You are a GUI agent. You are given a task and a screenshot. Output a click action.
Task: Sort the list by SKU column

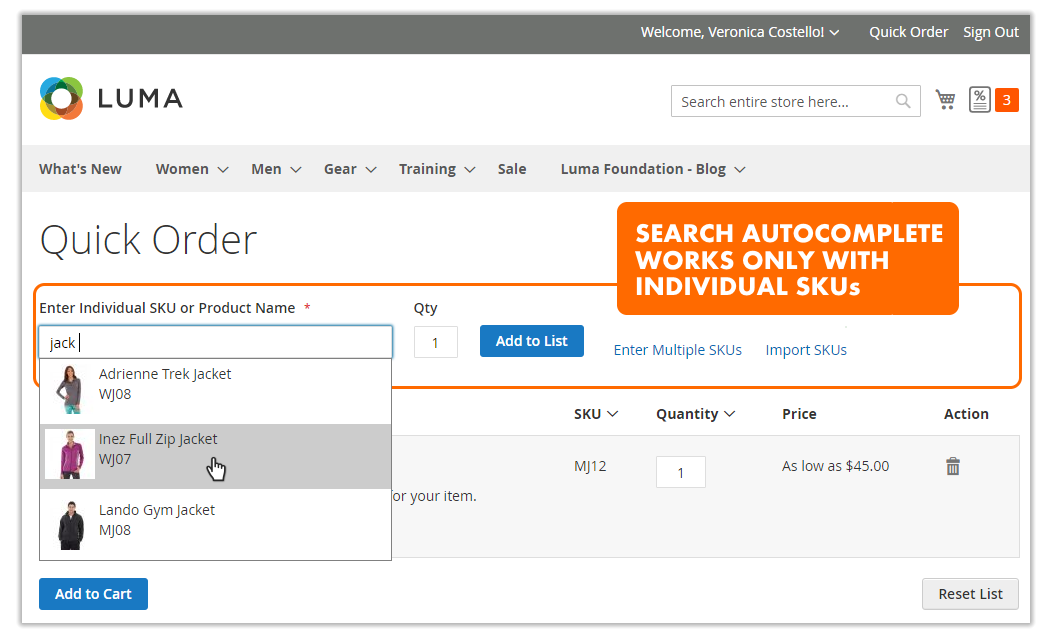596,414
